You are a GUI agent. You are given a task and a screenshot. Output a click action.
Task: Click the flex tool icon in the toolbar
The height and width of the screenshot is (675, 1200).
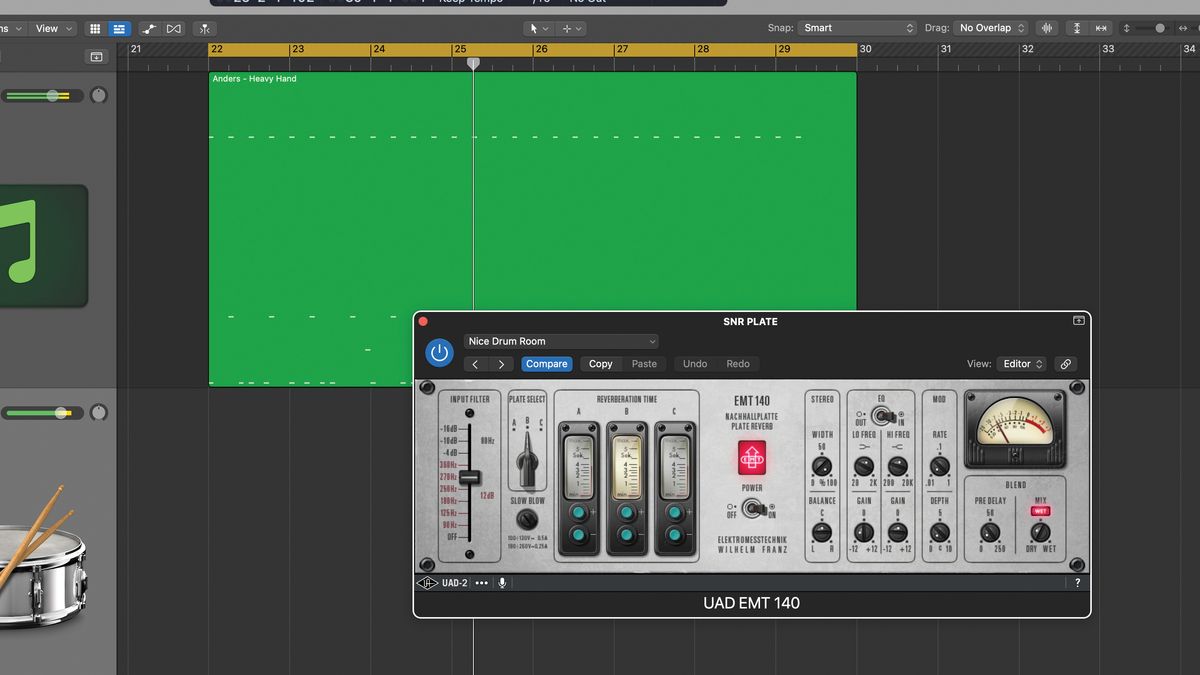click(x=205, y=29)
